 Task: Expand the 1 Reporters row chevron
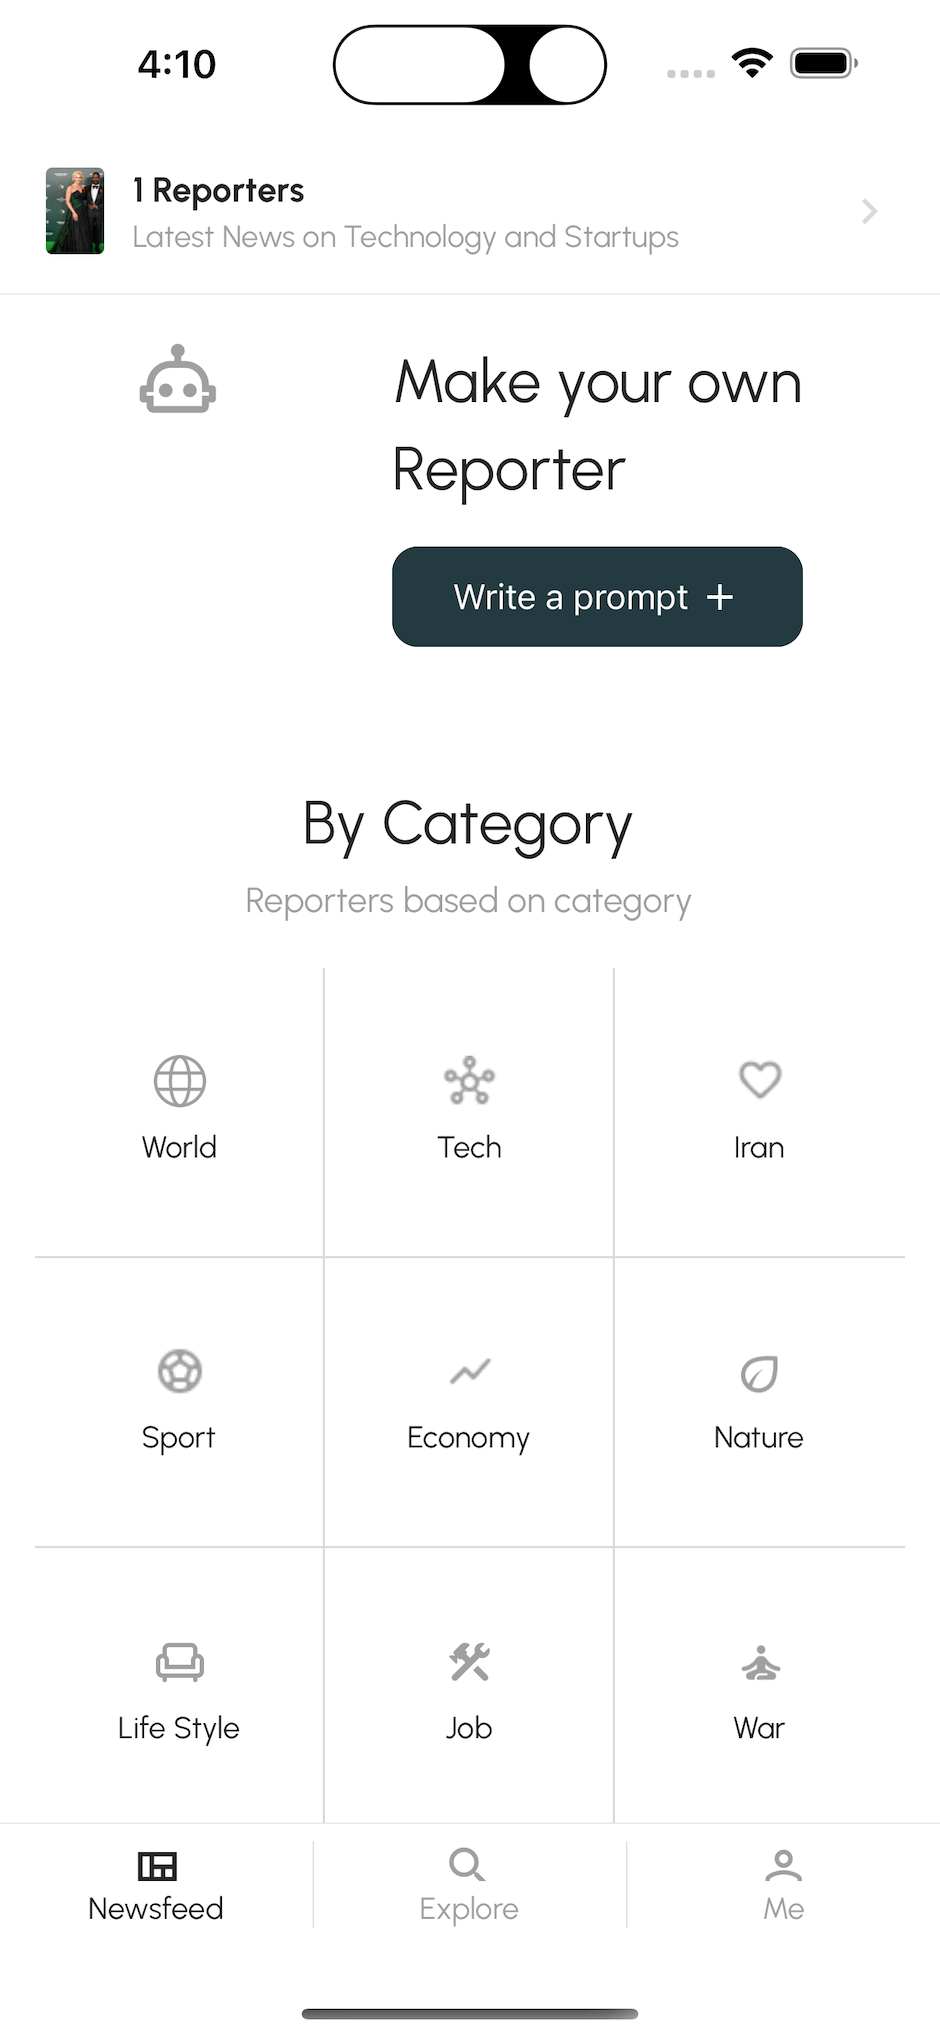869,212
